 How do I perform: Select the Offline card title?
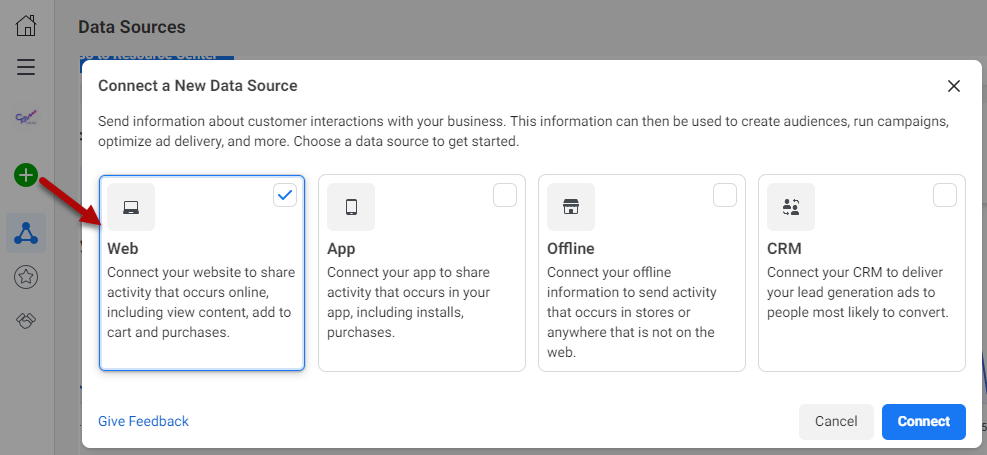571,249
